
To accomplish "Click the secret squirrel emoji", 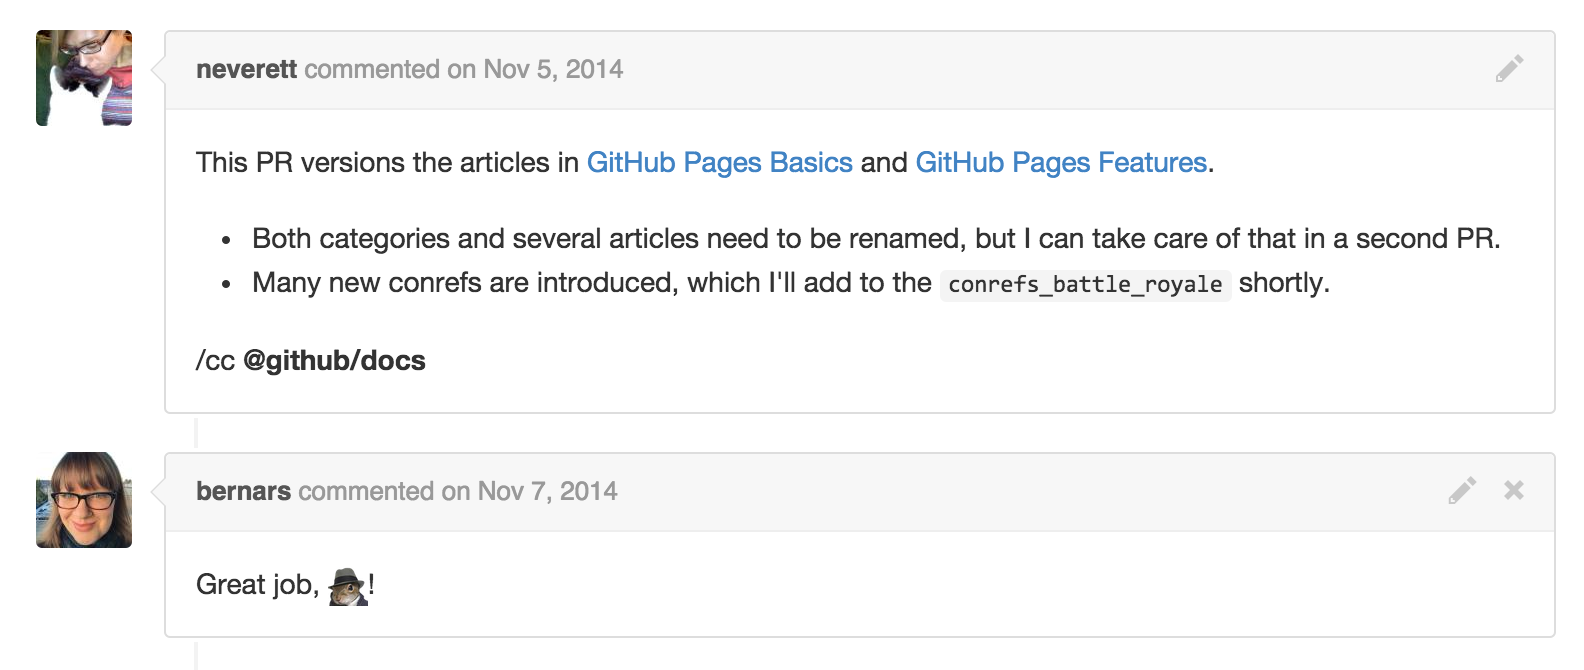I will coord(347,586).
